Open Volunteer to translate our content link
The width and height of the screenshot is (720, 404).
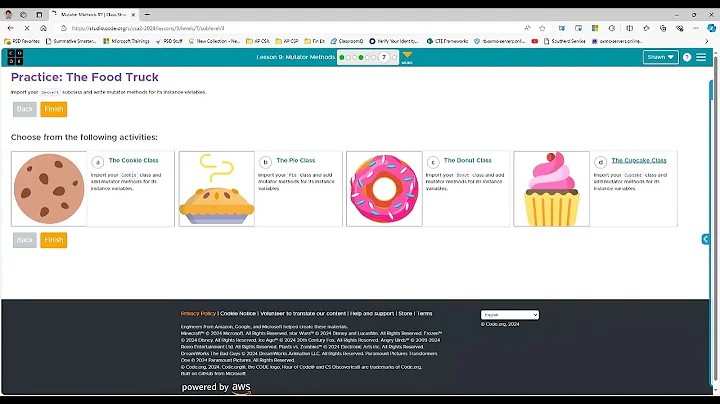point(303,314)
